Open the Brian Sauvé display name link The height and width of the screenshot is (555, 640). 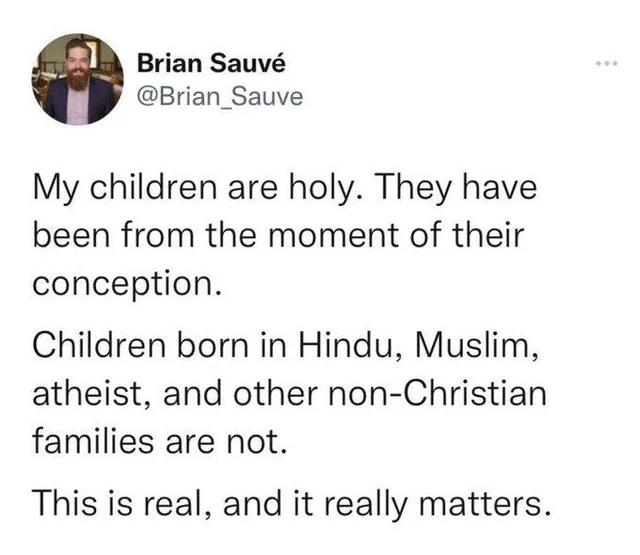pos(210,64)
